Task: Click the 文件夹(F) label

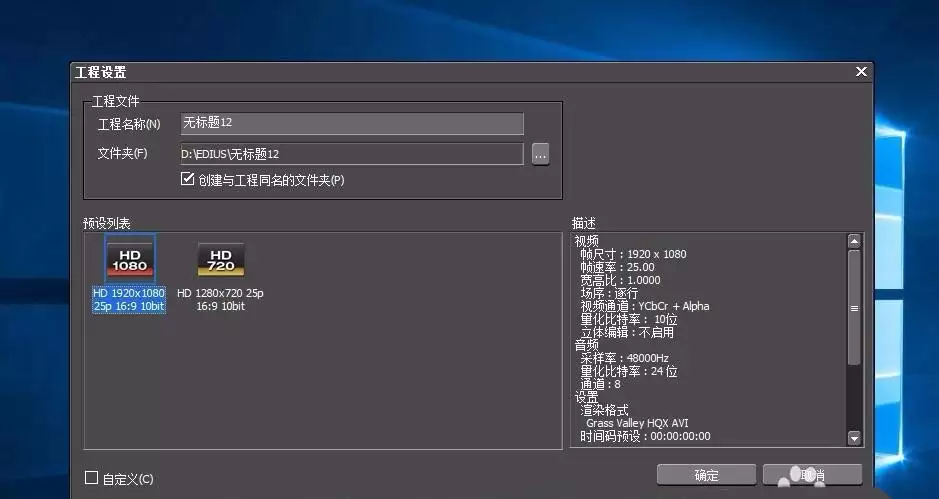Action: (x=122, y=153)
